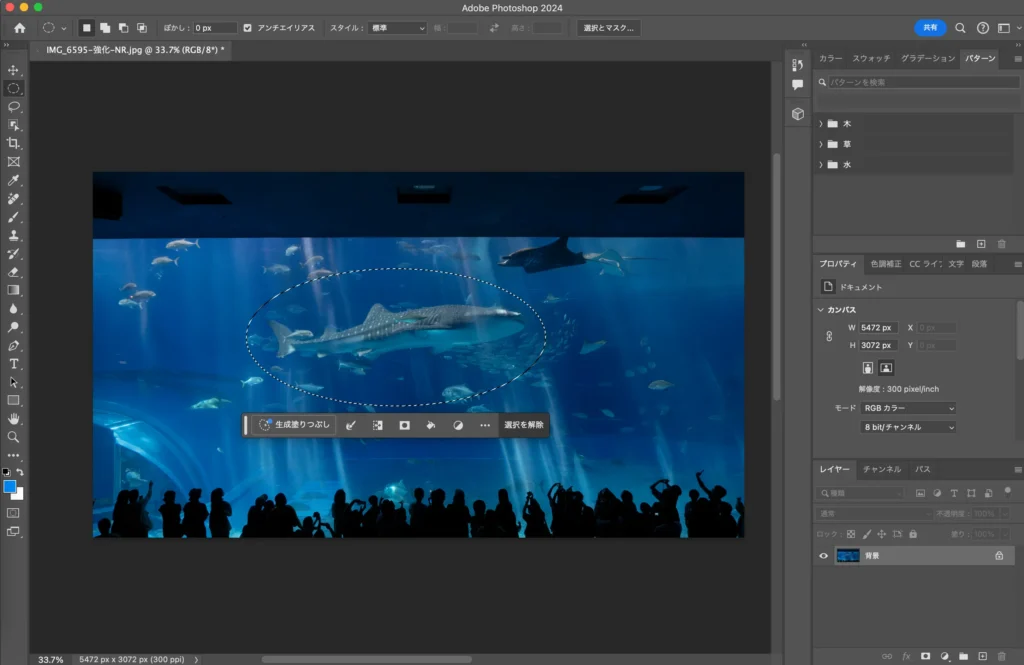
Task: Select the Move tool
Action: coord(14,70)
